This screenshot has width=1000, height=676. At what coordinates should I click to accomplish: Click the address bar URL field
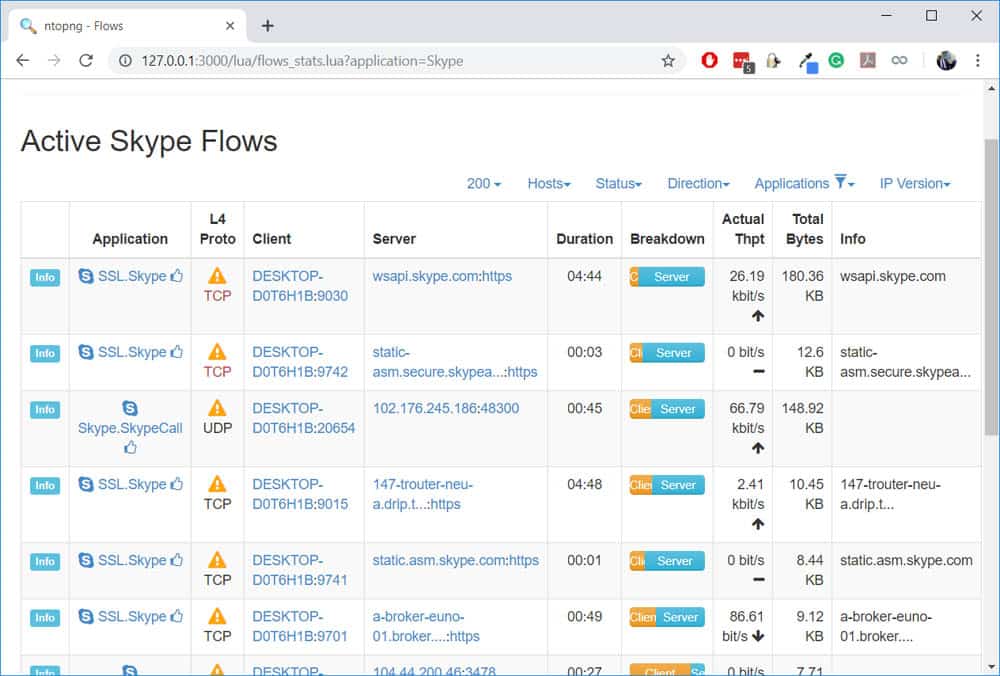click(395, 61)
